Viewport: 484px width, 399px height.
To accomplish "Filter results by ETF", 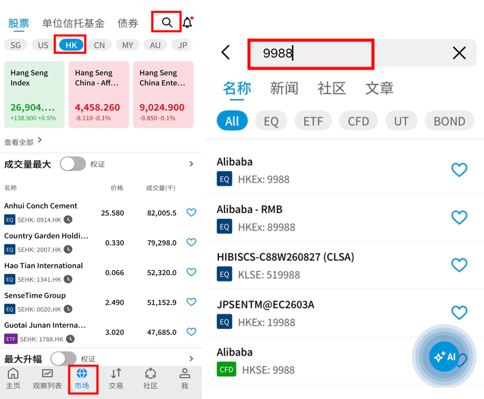I will click(x=313, y=121).
